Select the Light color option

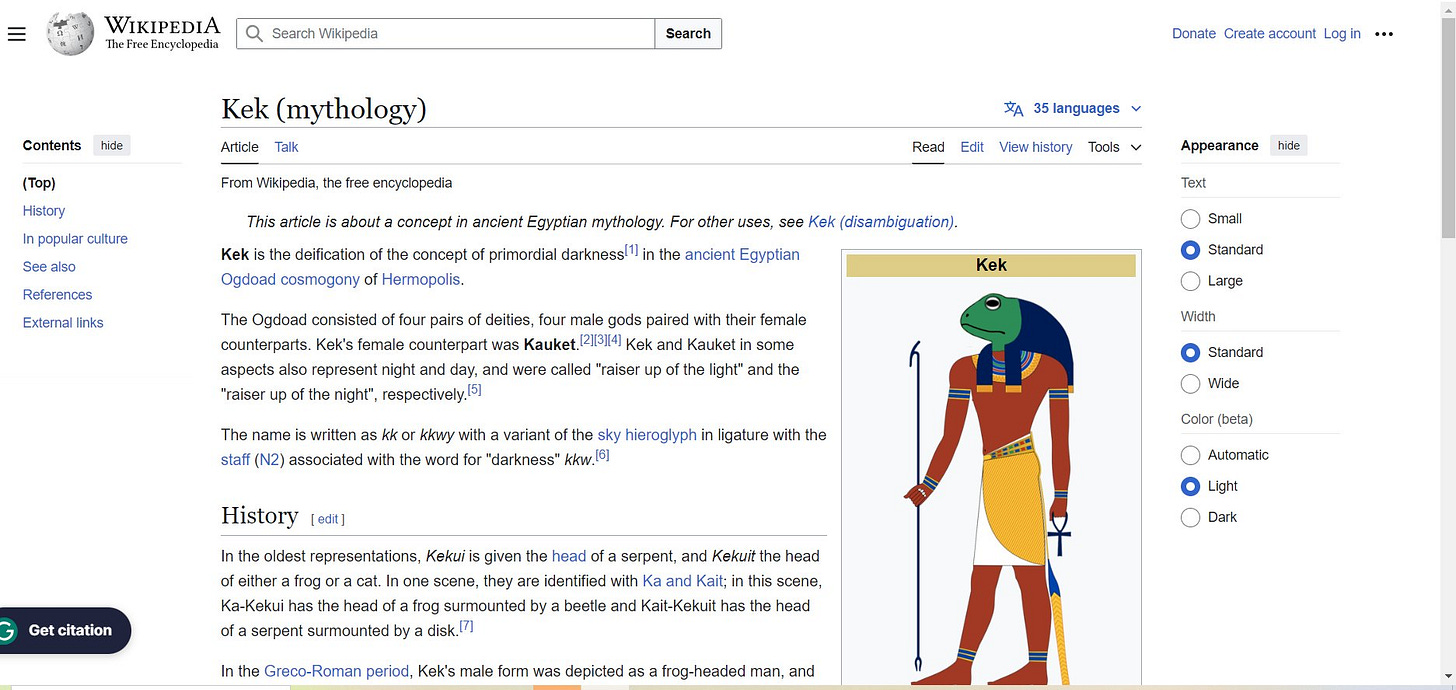pyautogui.click(x=1190, y=486)
